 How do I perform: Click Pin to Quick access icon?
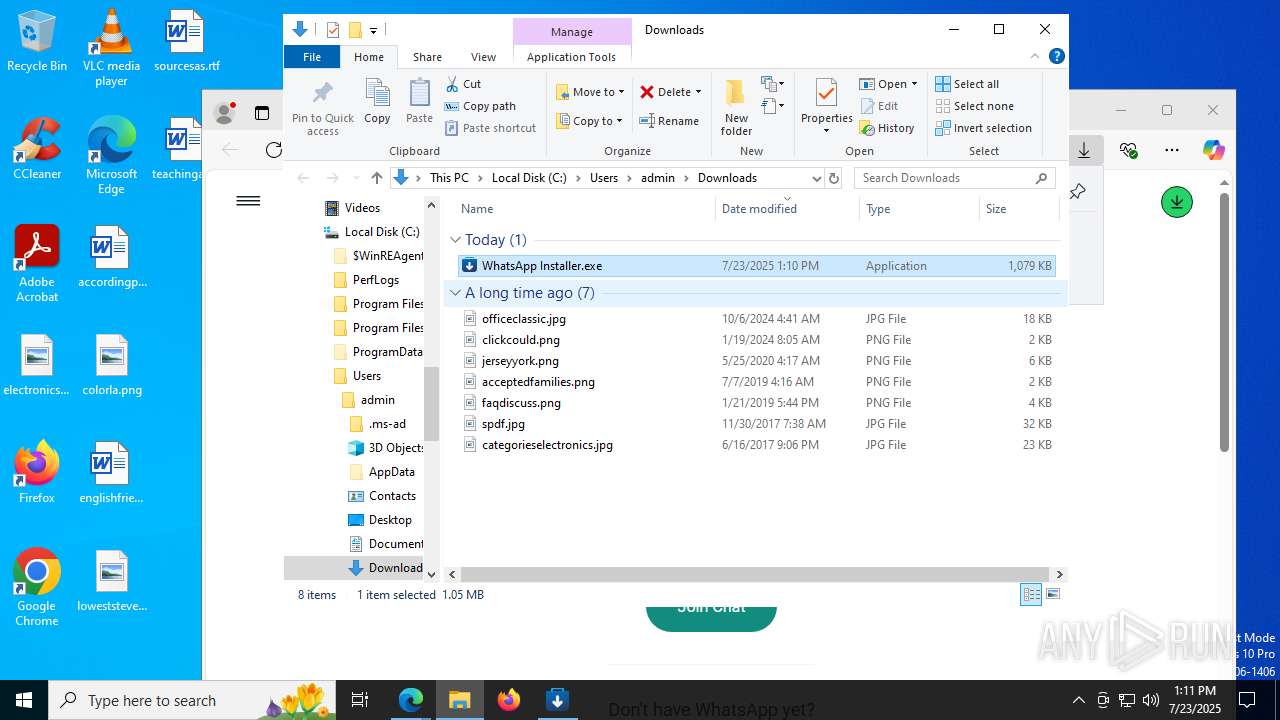tap(322, 108)
